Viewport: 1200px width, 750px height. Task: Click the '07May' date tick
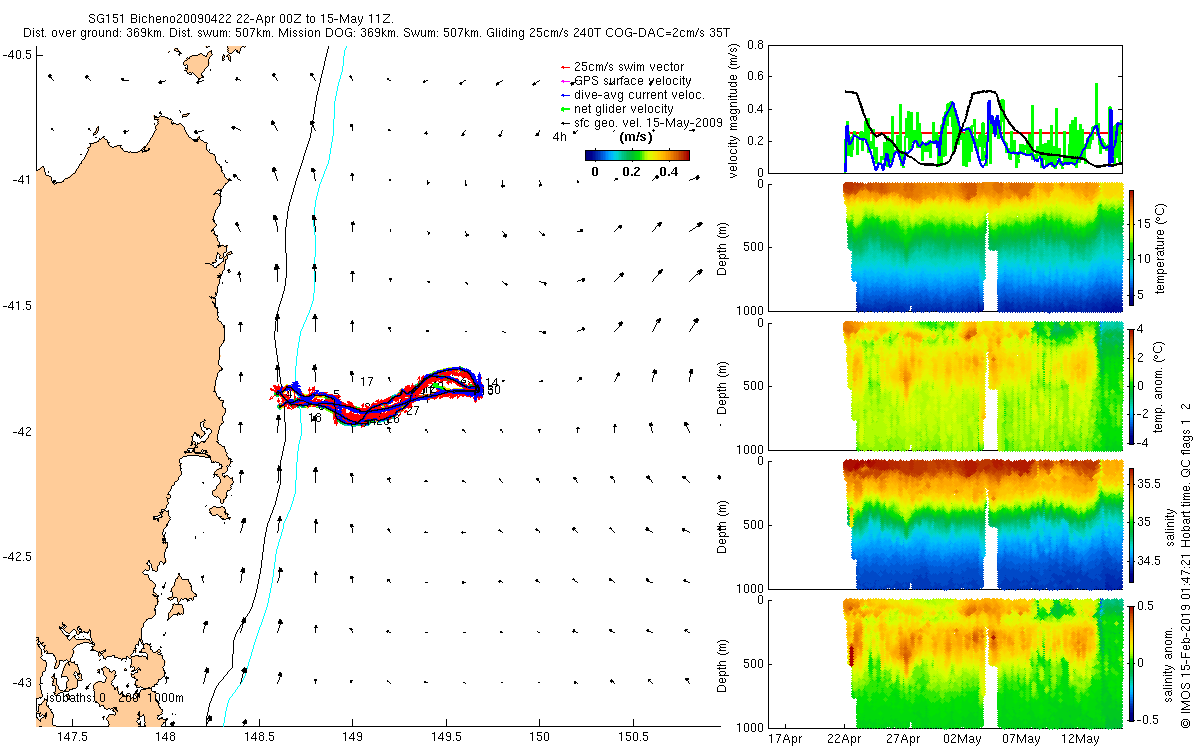[1020, 738]
